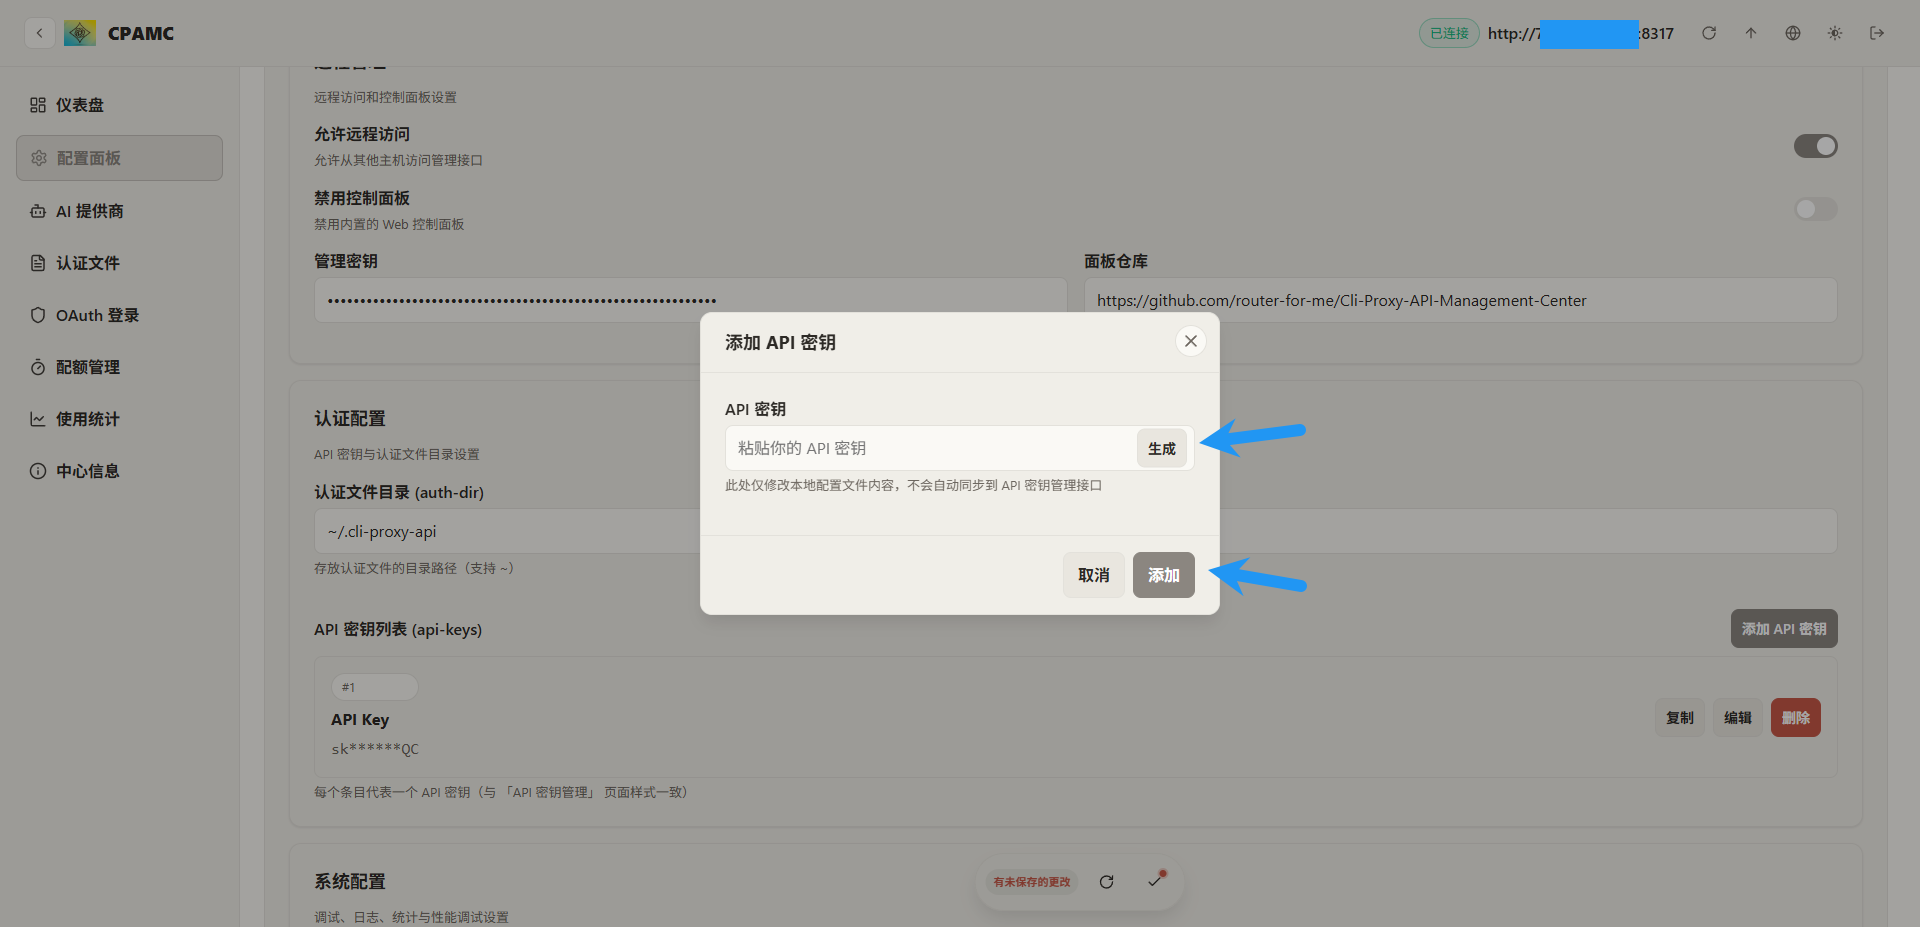Open OAuth 登录 page in sidebar
Screen dimensions: 1920x927
click(x=97, y=315)
